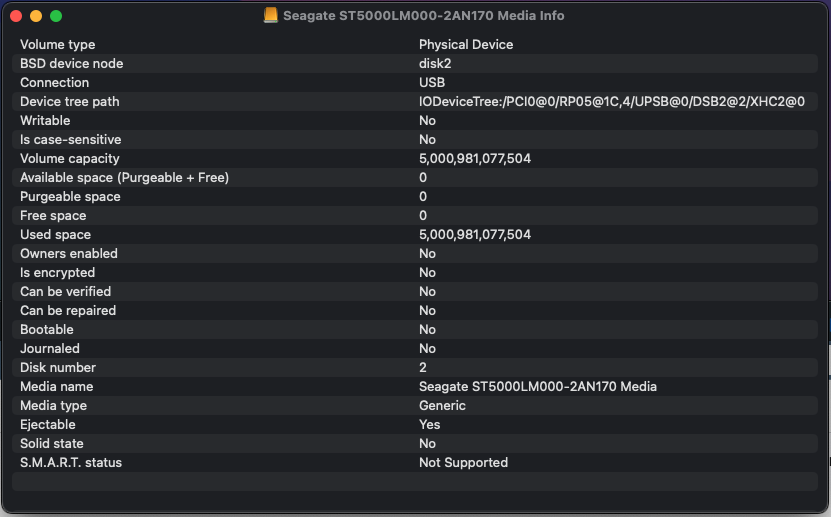This screenshot has height=517, width=831.
Task: Select the Device tree path value
Action: click(x=611, y=102)
